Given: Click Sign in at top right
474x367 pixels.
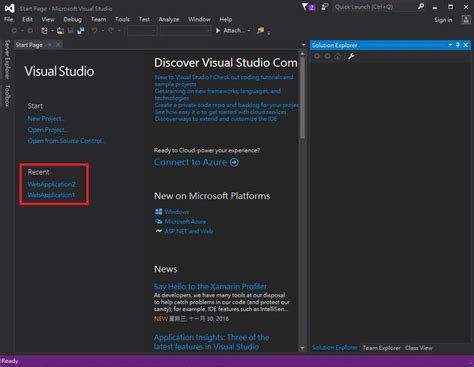Looking at the screenshot, I should [443, 20].
